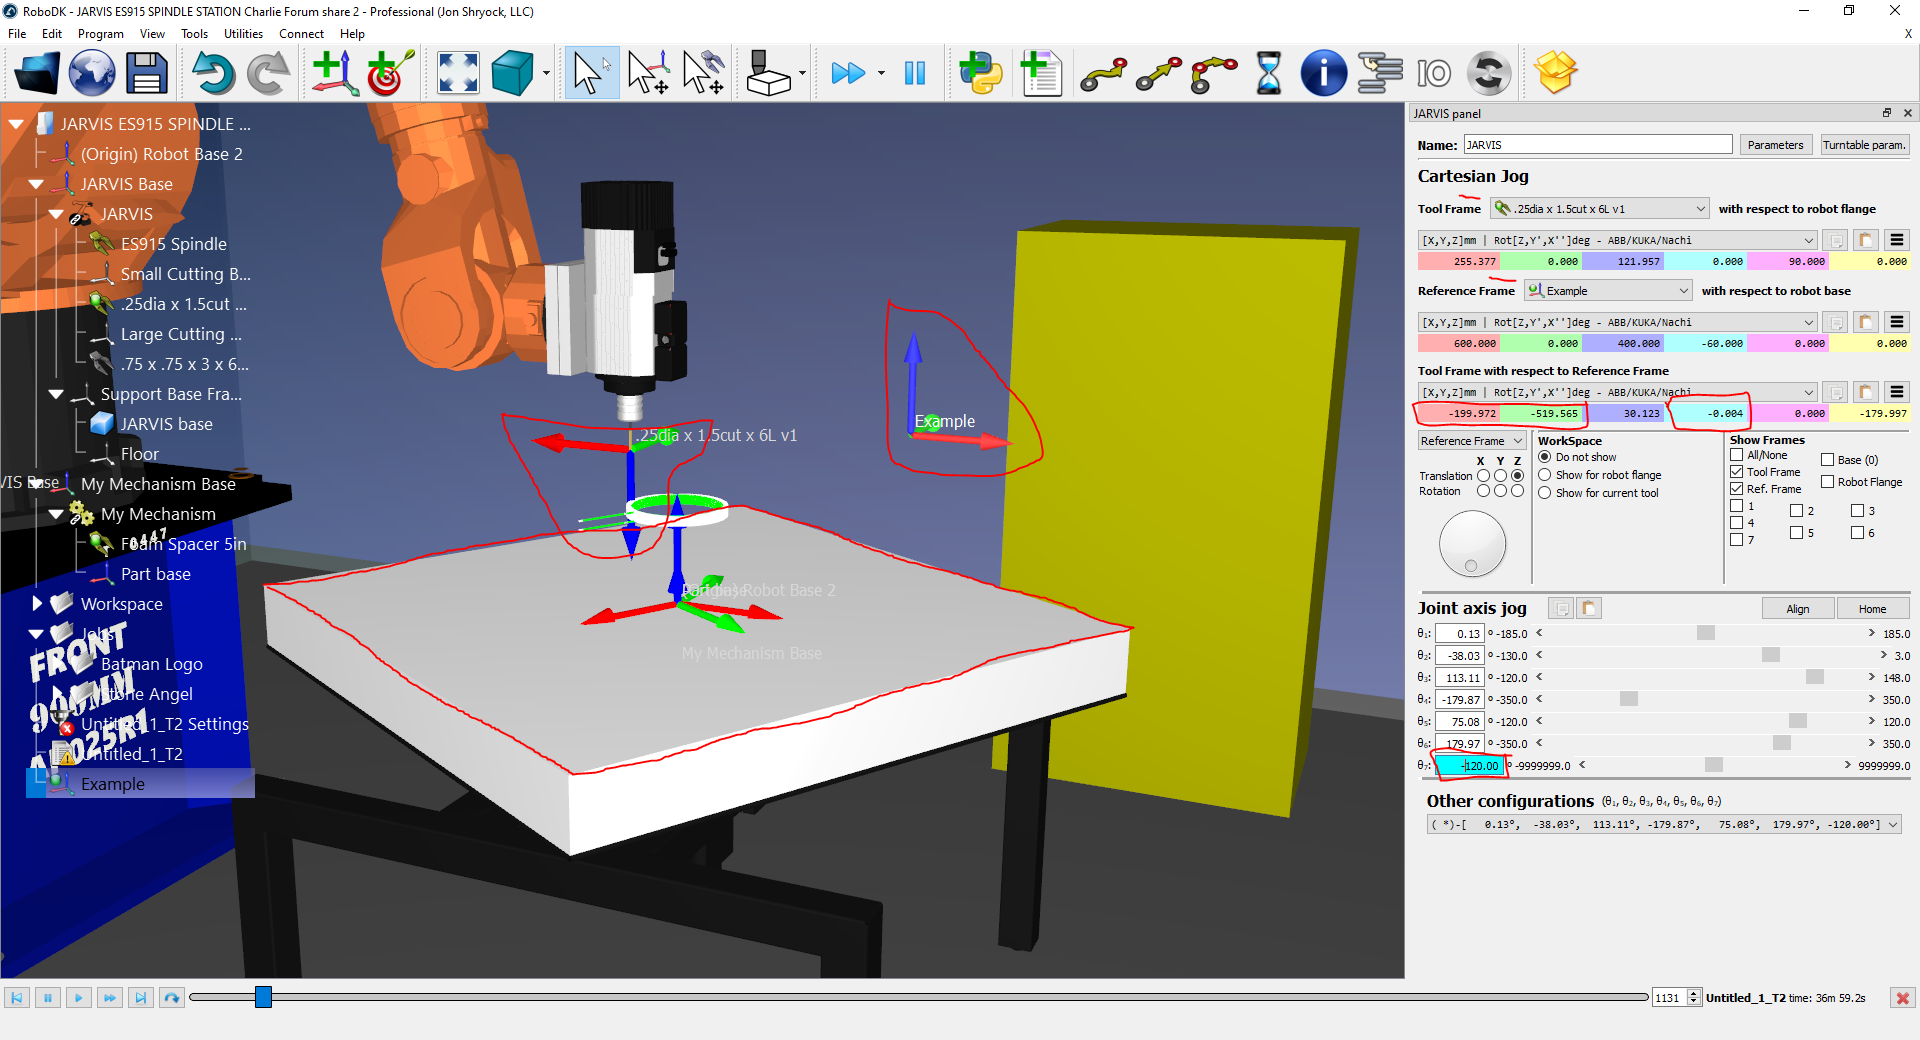Click the blue info message icon

click(1323, 73)
